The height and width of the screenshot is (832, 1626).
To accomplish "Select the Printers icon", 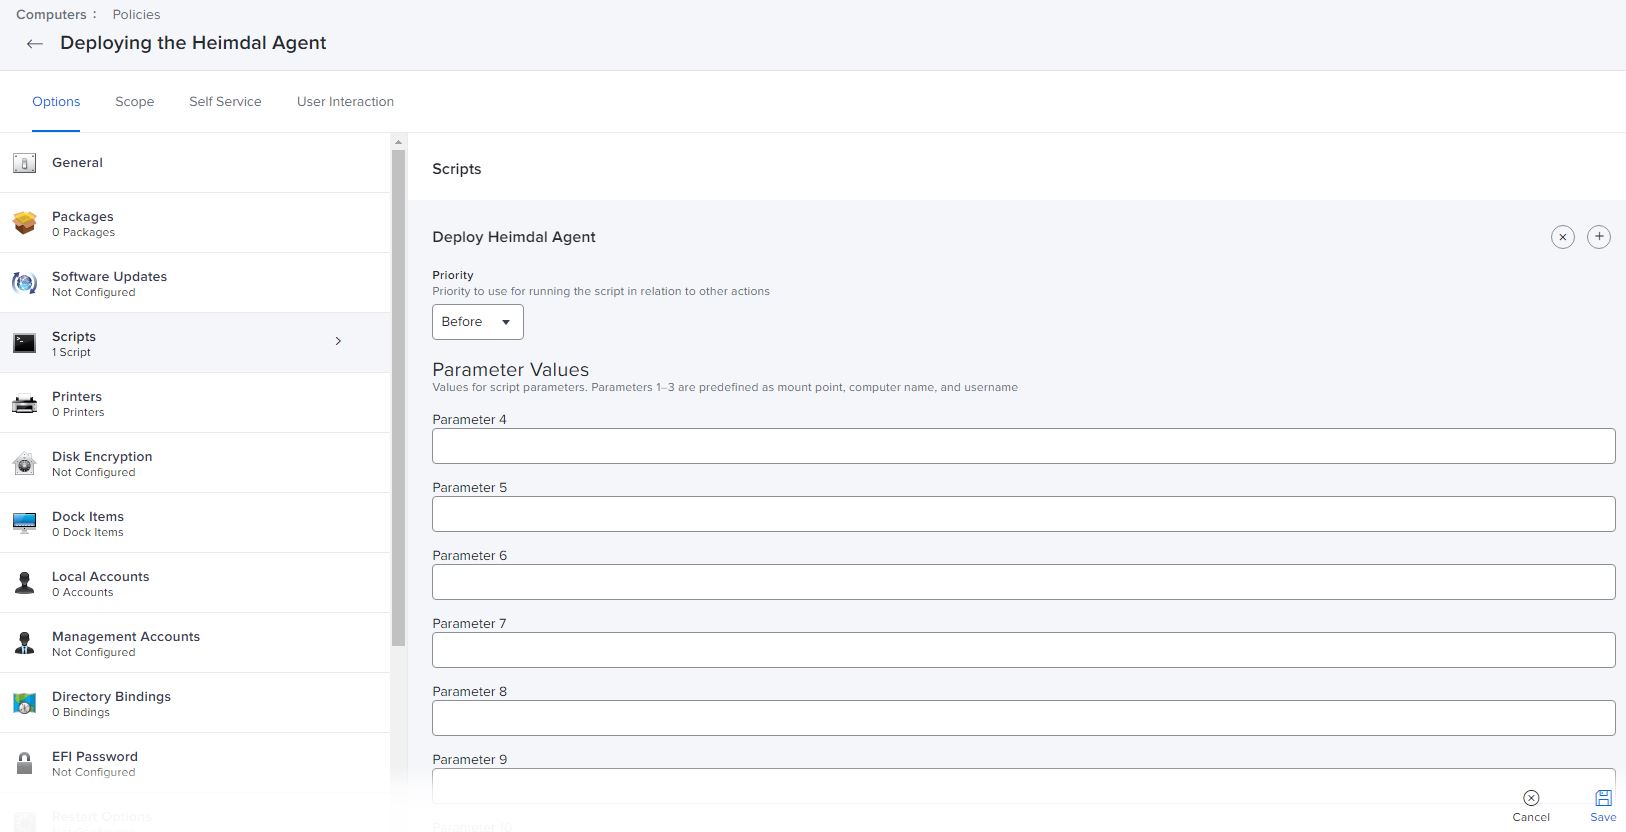I will pyautogui.click(x=25, y=403).
